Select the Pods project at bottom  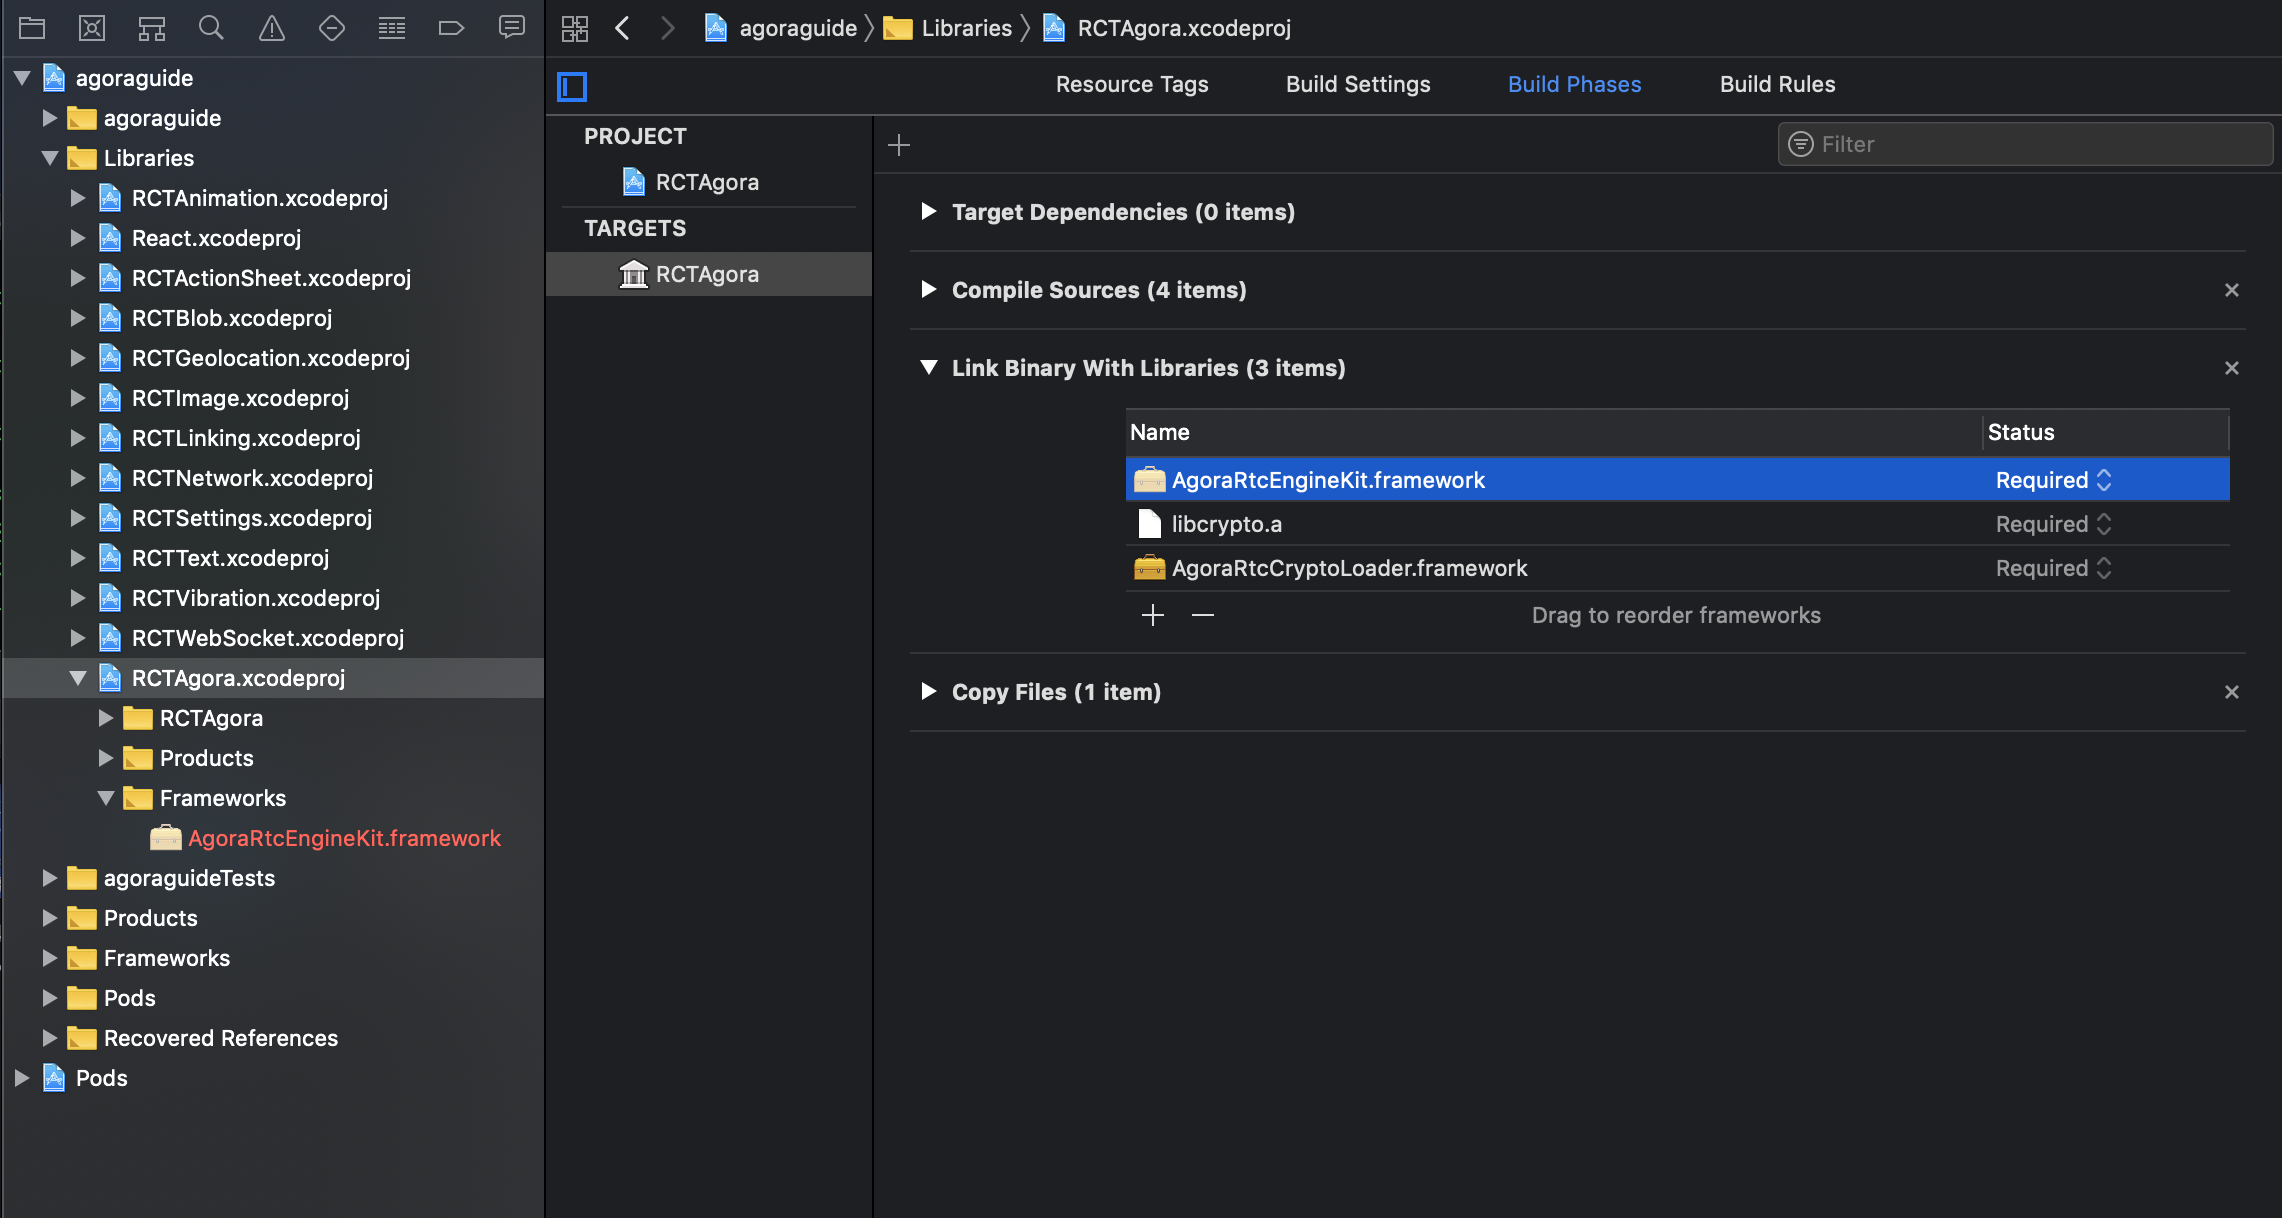point(102,1078)
